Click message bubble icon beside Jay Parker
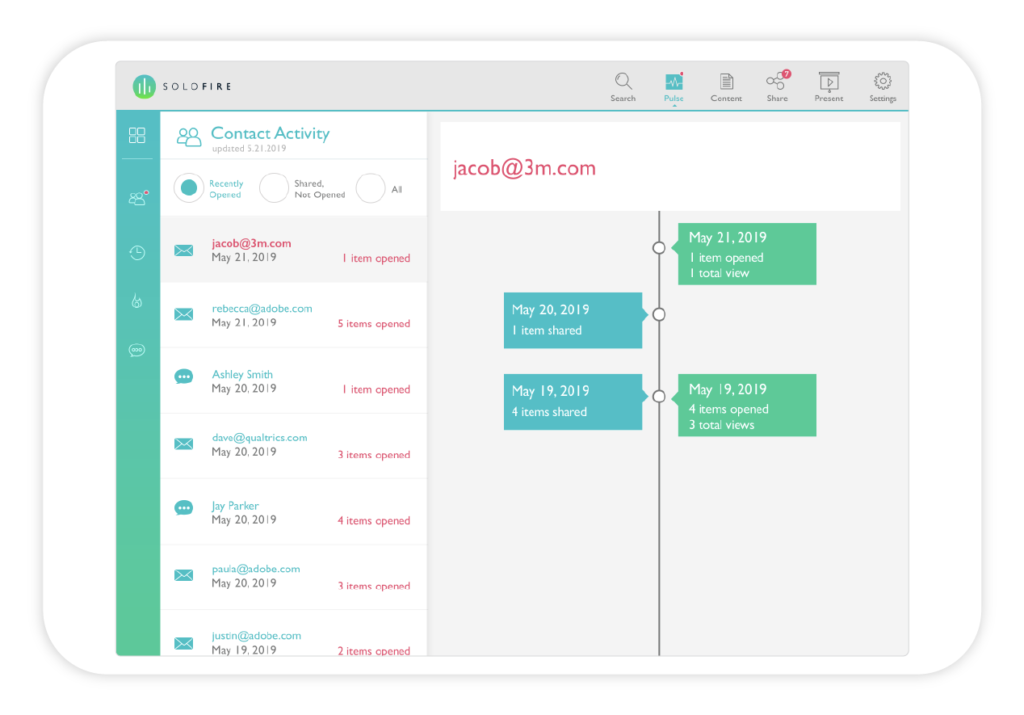 coord(184,508)
